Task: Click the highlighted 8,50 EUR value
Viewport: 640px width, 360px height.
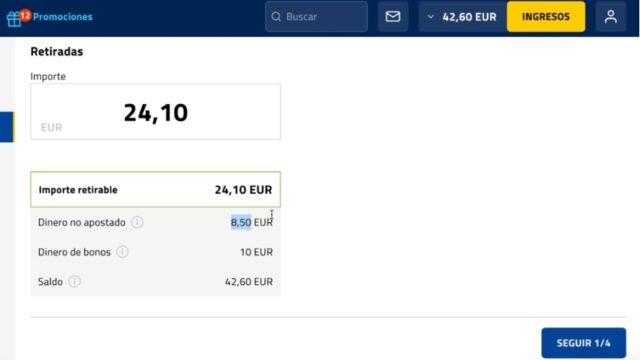Action: coord(251,222)
